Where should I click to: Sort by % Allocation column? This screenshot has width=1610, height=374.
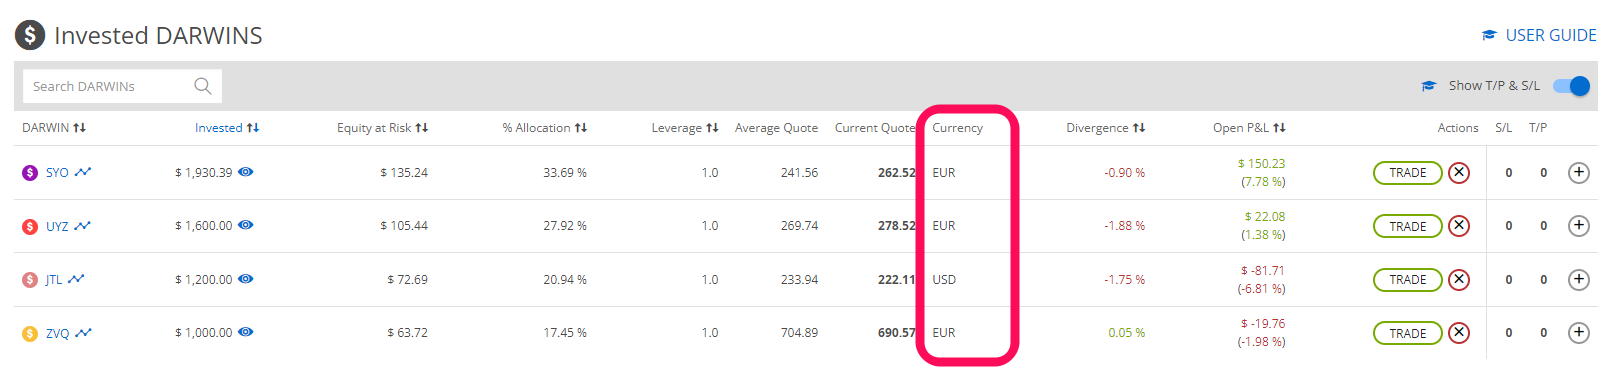tap(545, 128)
